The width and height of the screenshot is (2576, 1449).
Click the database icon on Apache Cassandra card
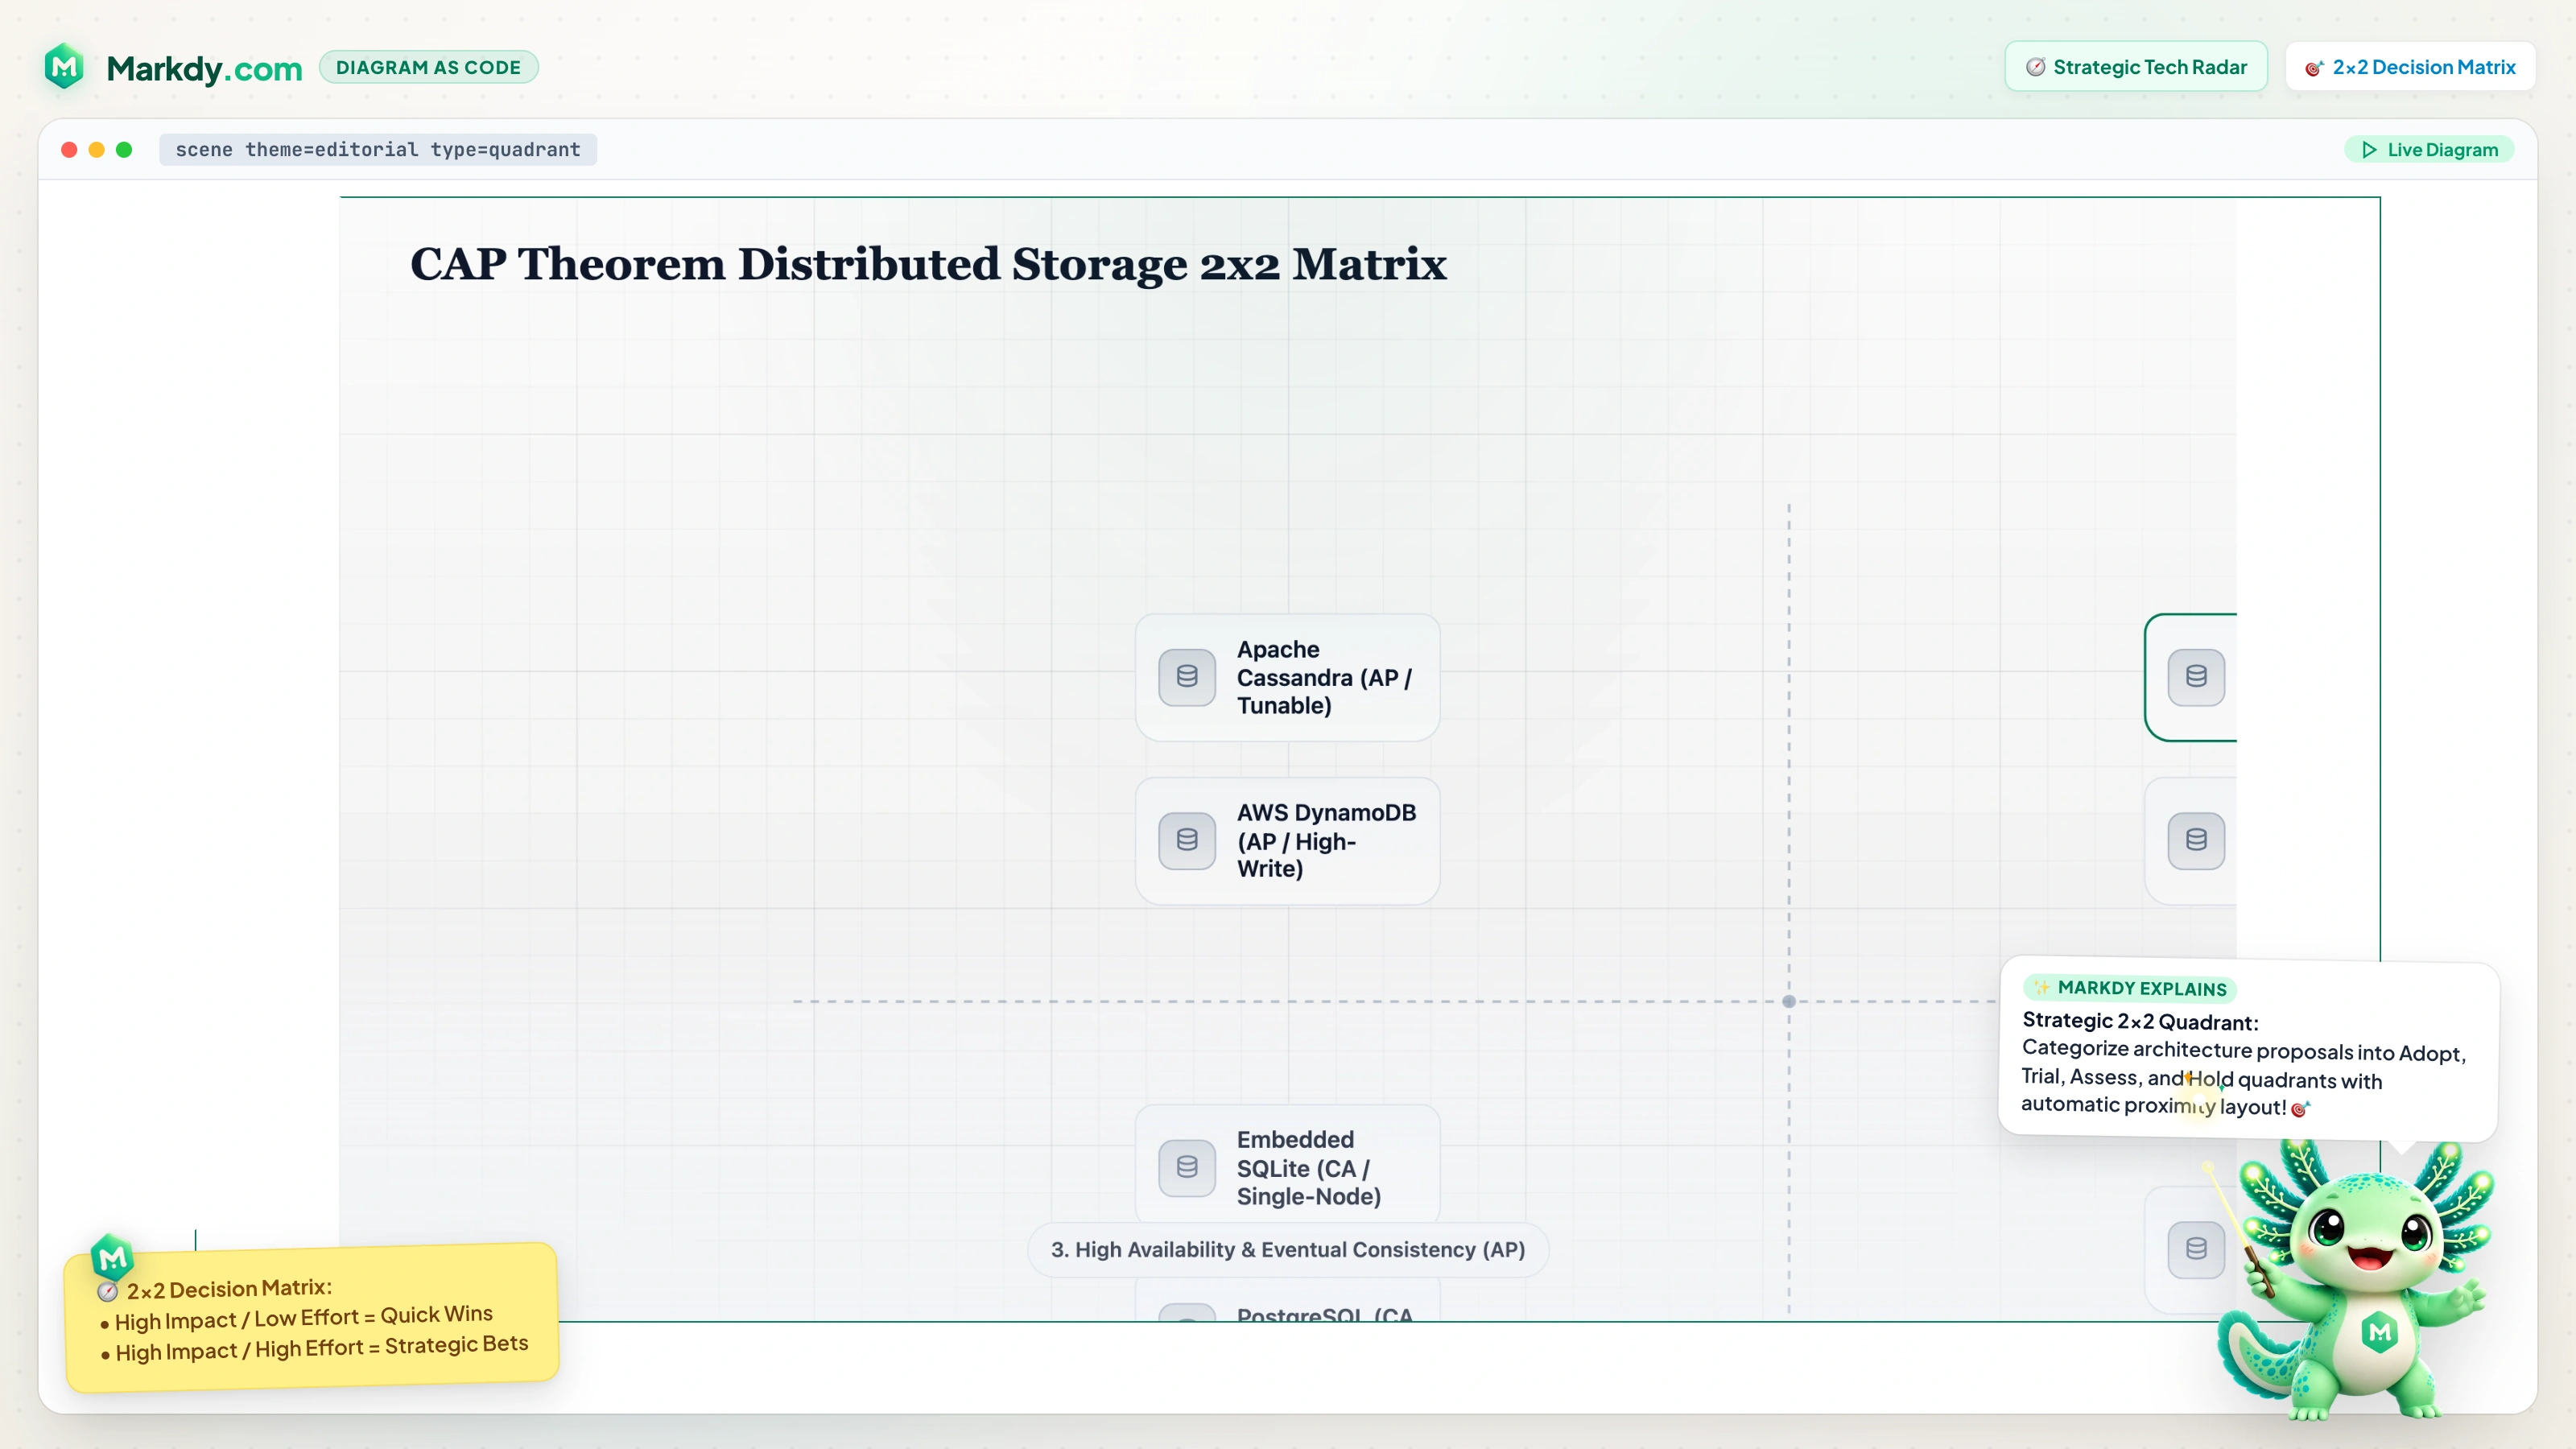pyautogui.click(x=1187, y=677)
